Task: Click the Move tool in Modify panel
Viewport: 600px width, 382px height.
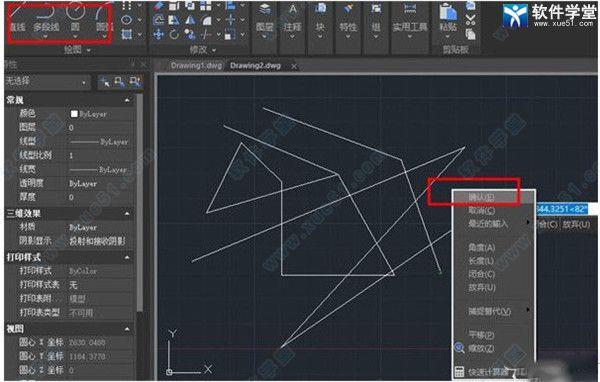Action: (159, 35)
